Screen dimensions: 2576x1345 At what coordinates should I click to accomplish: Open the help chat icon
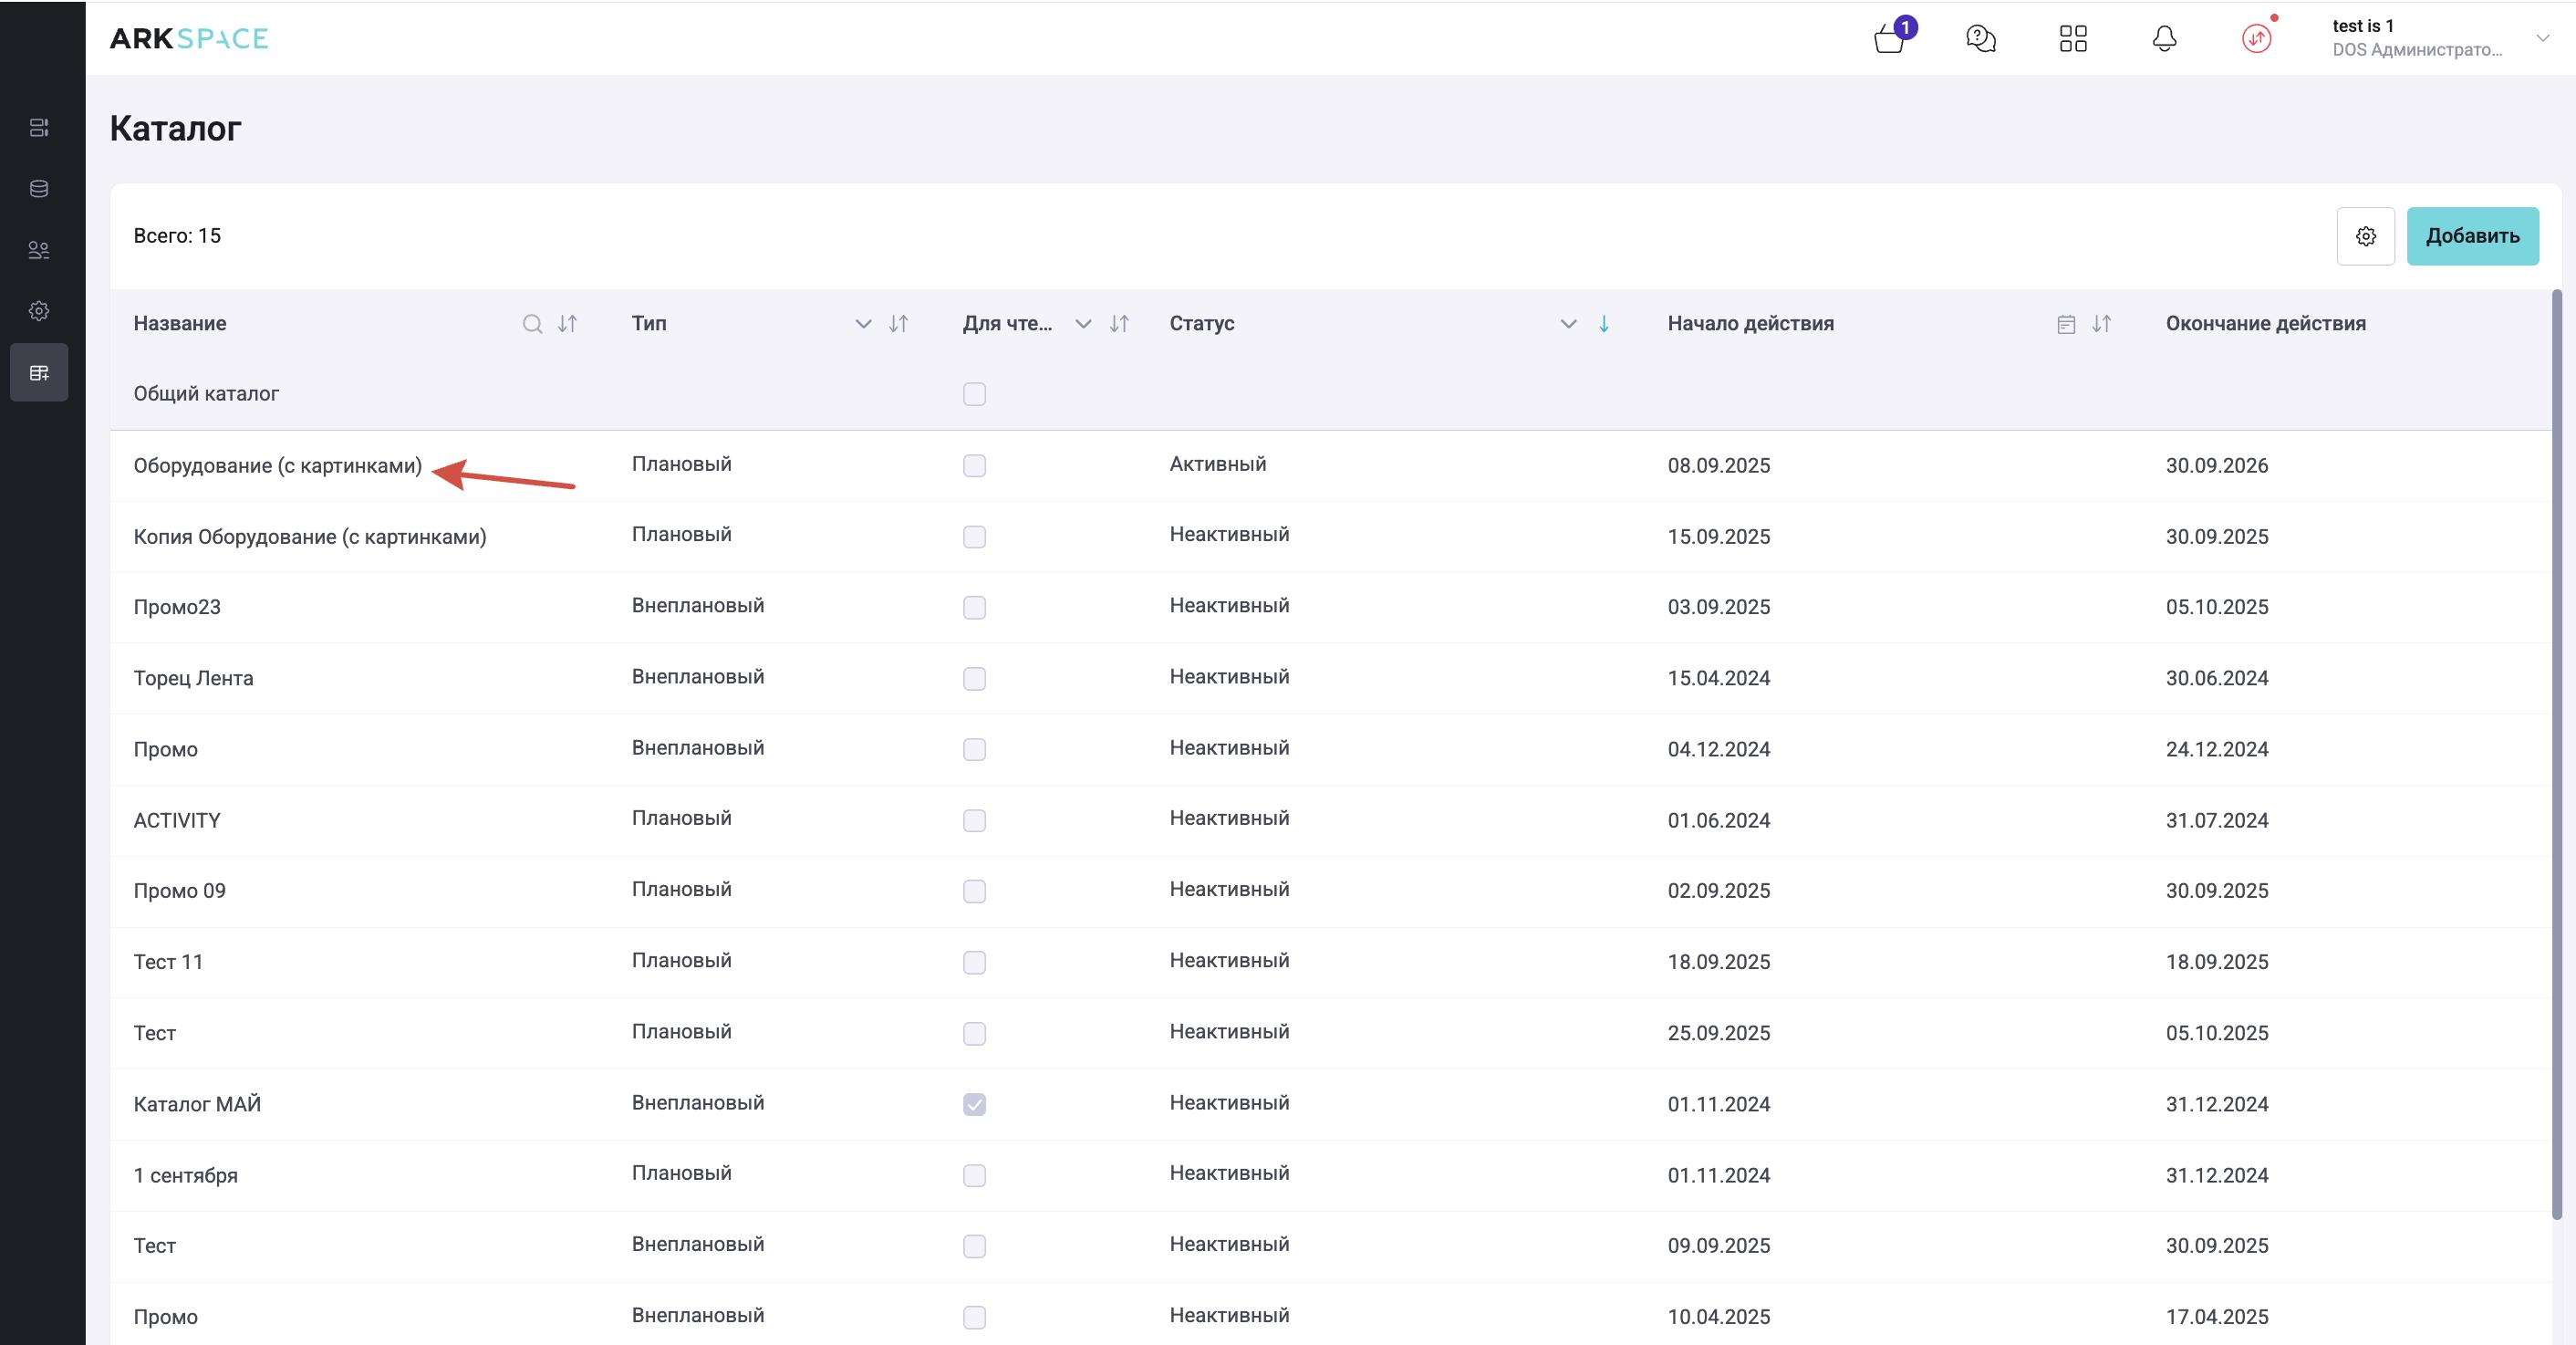pyautogui.click(x=1980, y=39)
